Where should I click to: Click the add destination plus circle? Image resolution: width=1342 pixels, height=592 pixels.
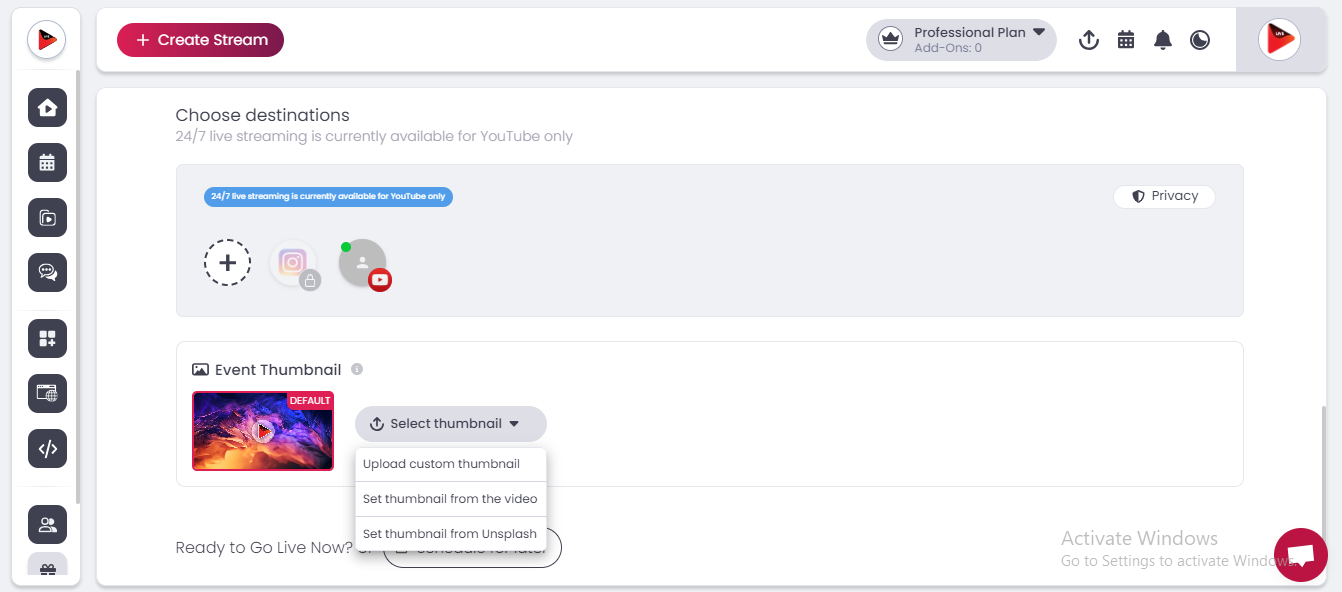(228, 263)
